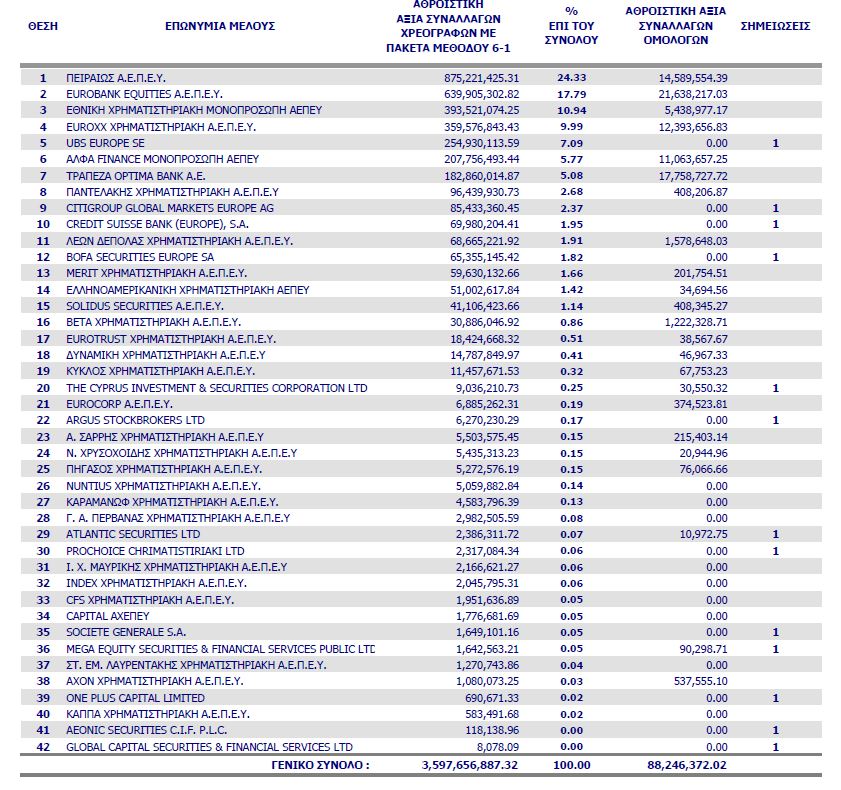This screenshot has width=841, height=790.
Task: Select the ΠΕΙΡΑΙΩΣ Α.Ε.Π.Ε.Υ. member name
Action: pos(115,78)
